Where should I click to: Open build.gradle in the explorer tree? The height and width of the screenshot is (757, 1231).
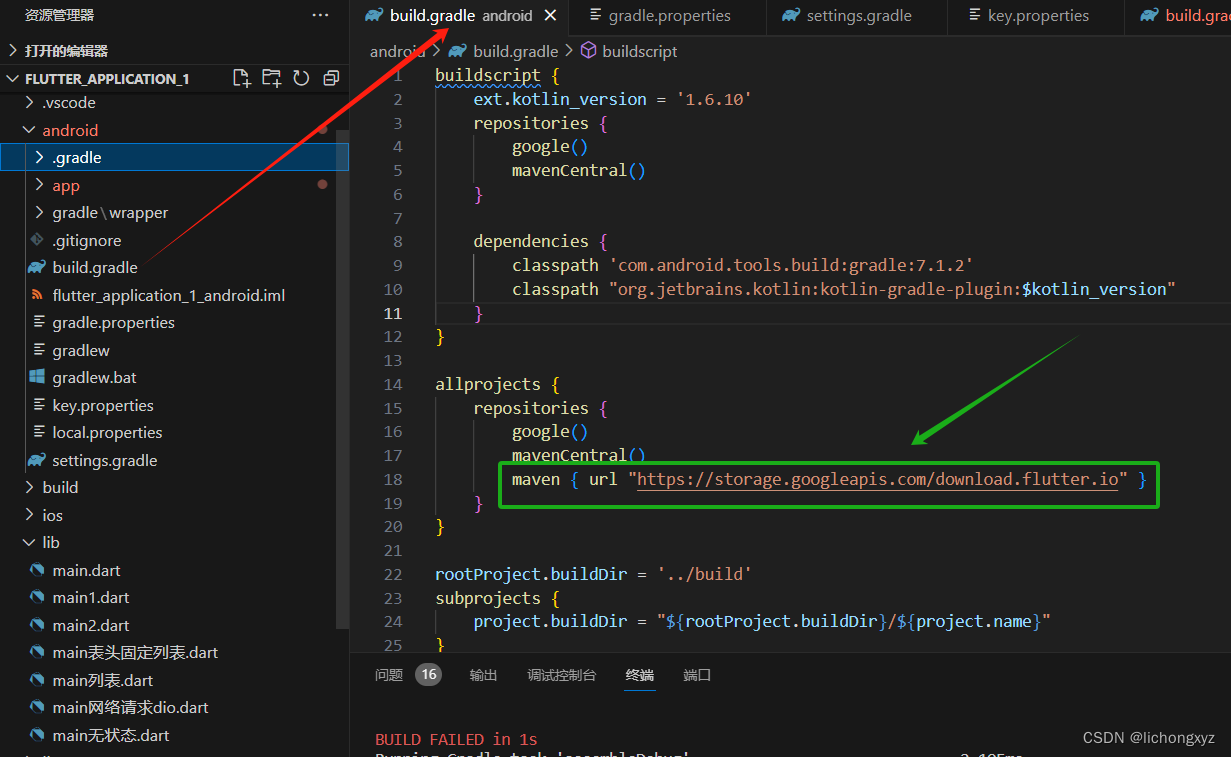coord(95,267)
